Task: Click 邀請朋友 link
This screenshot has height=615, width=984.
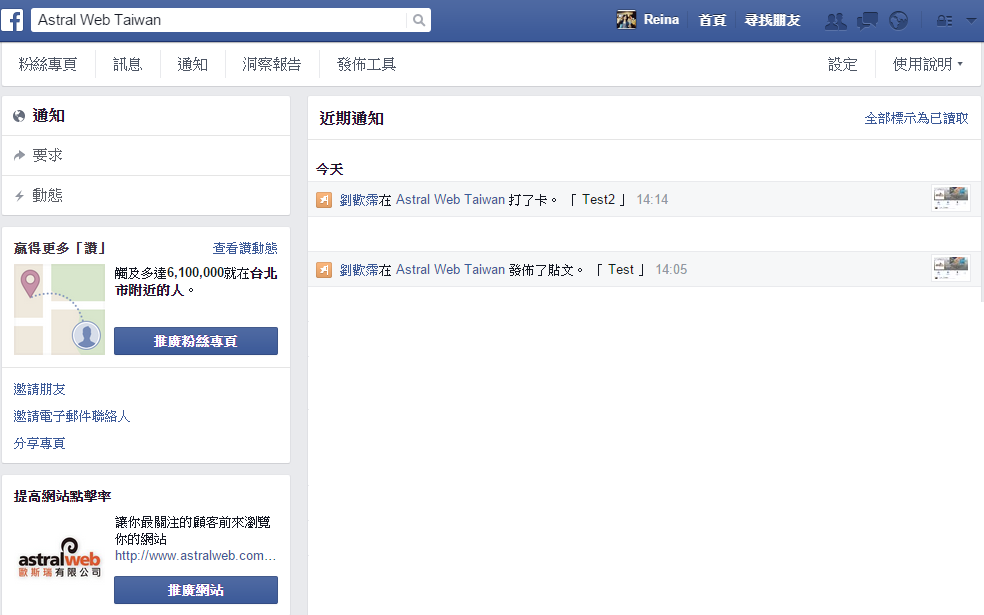Action: coord(40,389)
